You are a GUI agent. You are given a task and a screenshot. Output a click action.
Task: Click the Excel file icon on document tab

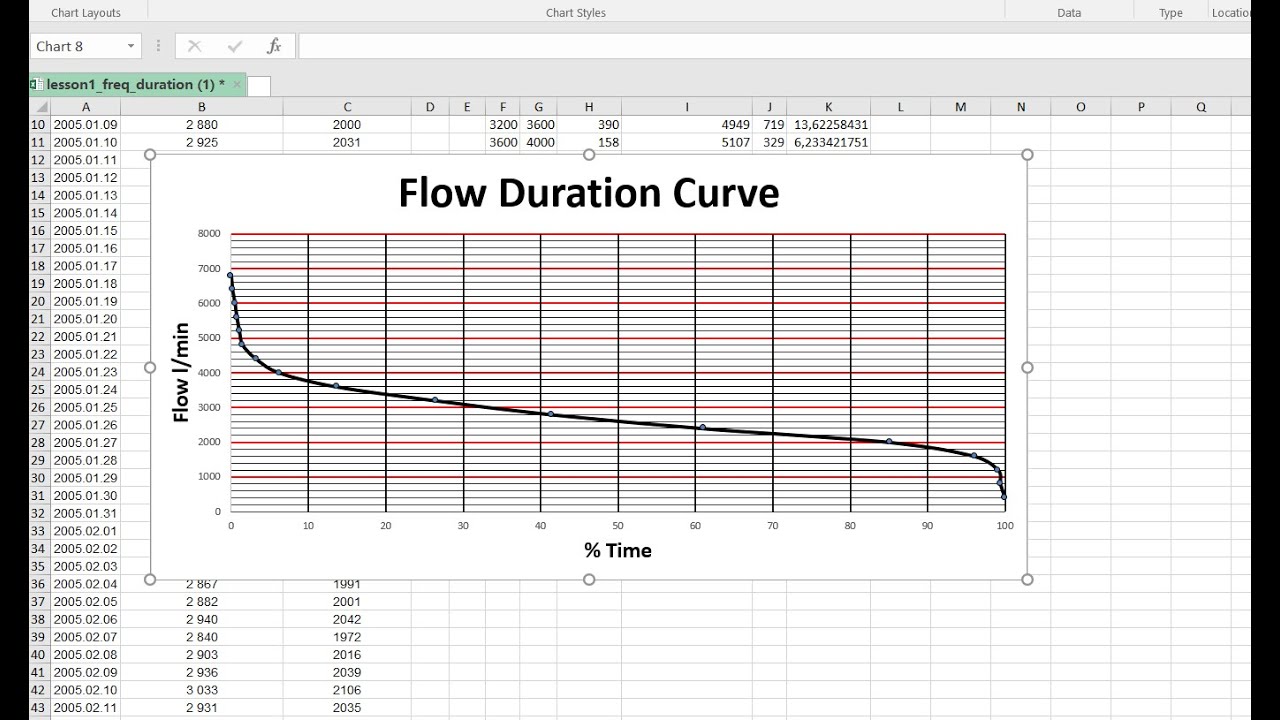coord(36,85)
